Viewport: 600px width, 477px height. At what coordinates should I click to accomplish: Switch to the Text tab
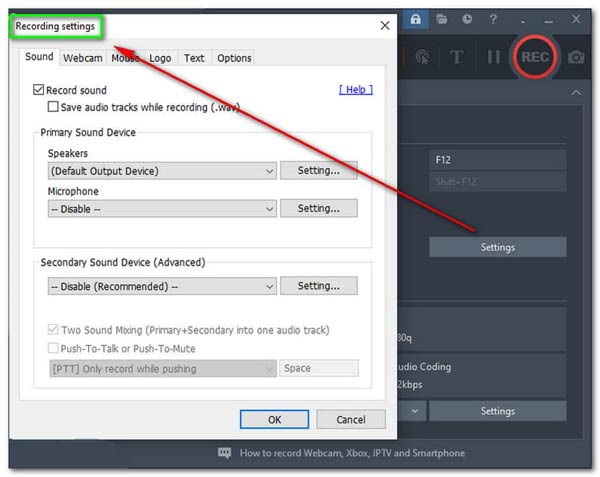point(194,58)
